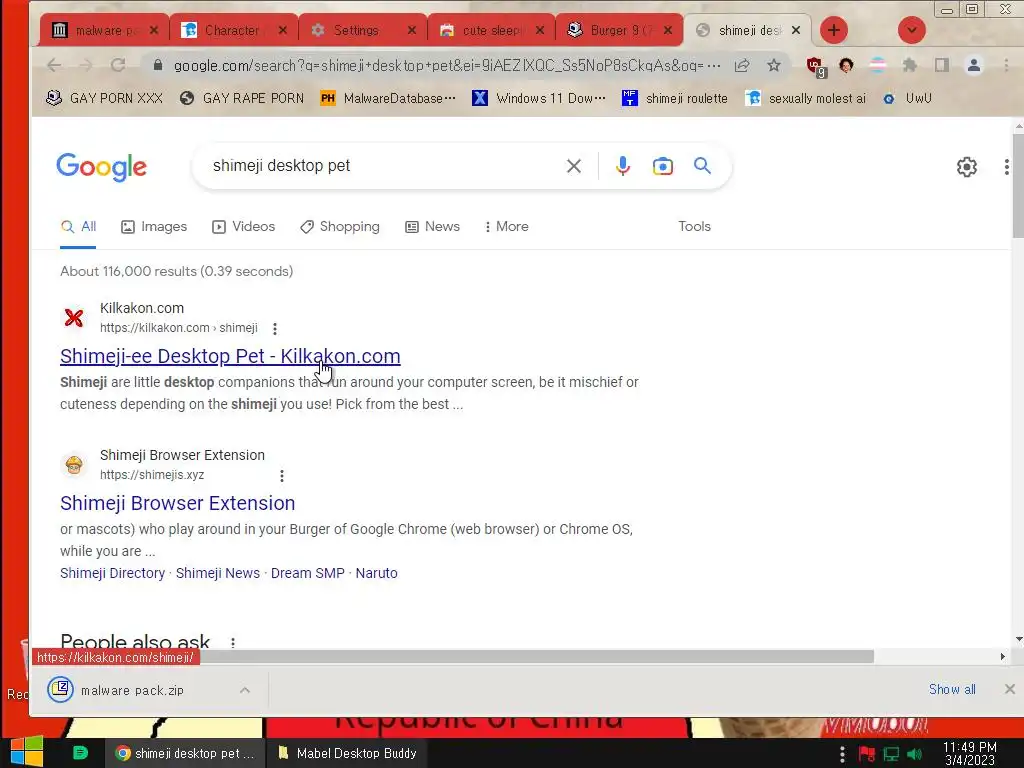Open the Windows 11 Dow… bookmark
The image size is (1024, 768).
pyautogui.click(x=539, y=99)
